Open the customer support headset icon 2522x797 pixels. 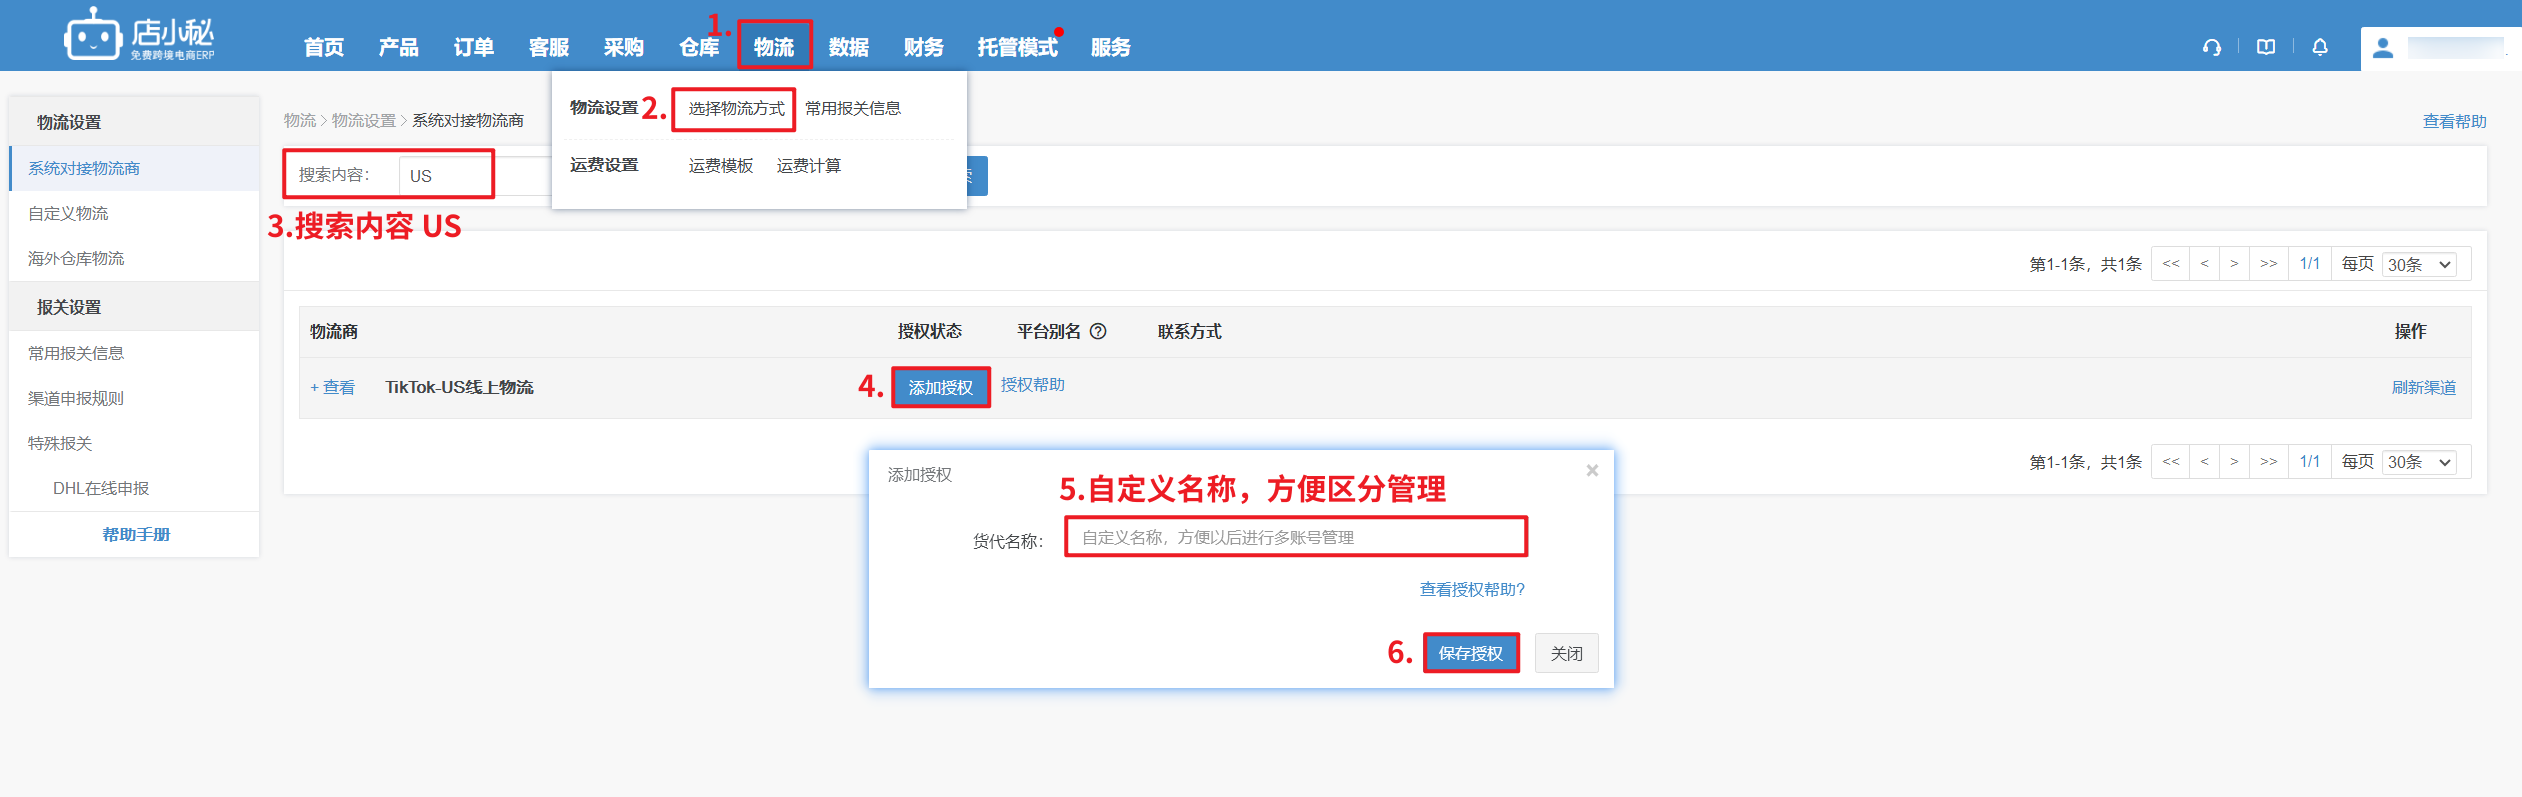2211,47
